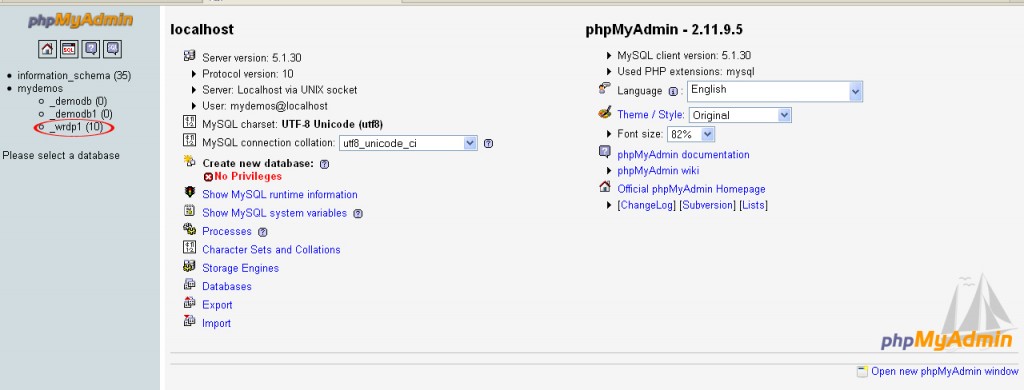Viewport: 1024px width, 390px height.
Task: Select the _wrdp1 database
Action: (76, 127)
